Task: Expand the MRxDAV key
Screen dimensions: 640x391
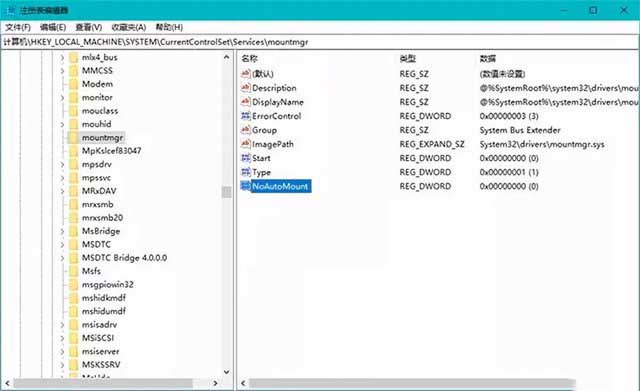Action: pos(62,191)
